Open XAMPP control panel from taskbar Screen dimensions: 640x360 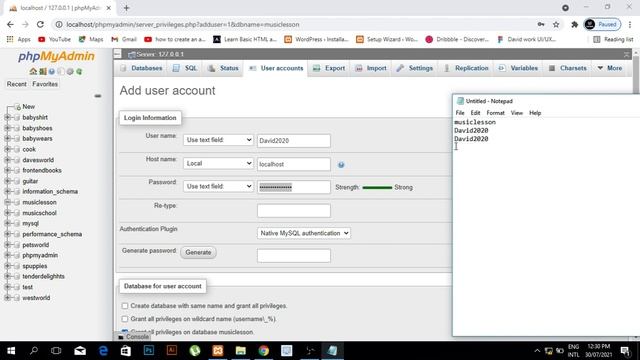218,351
